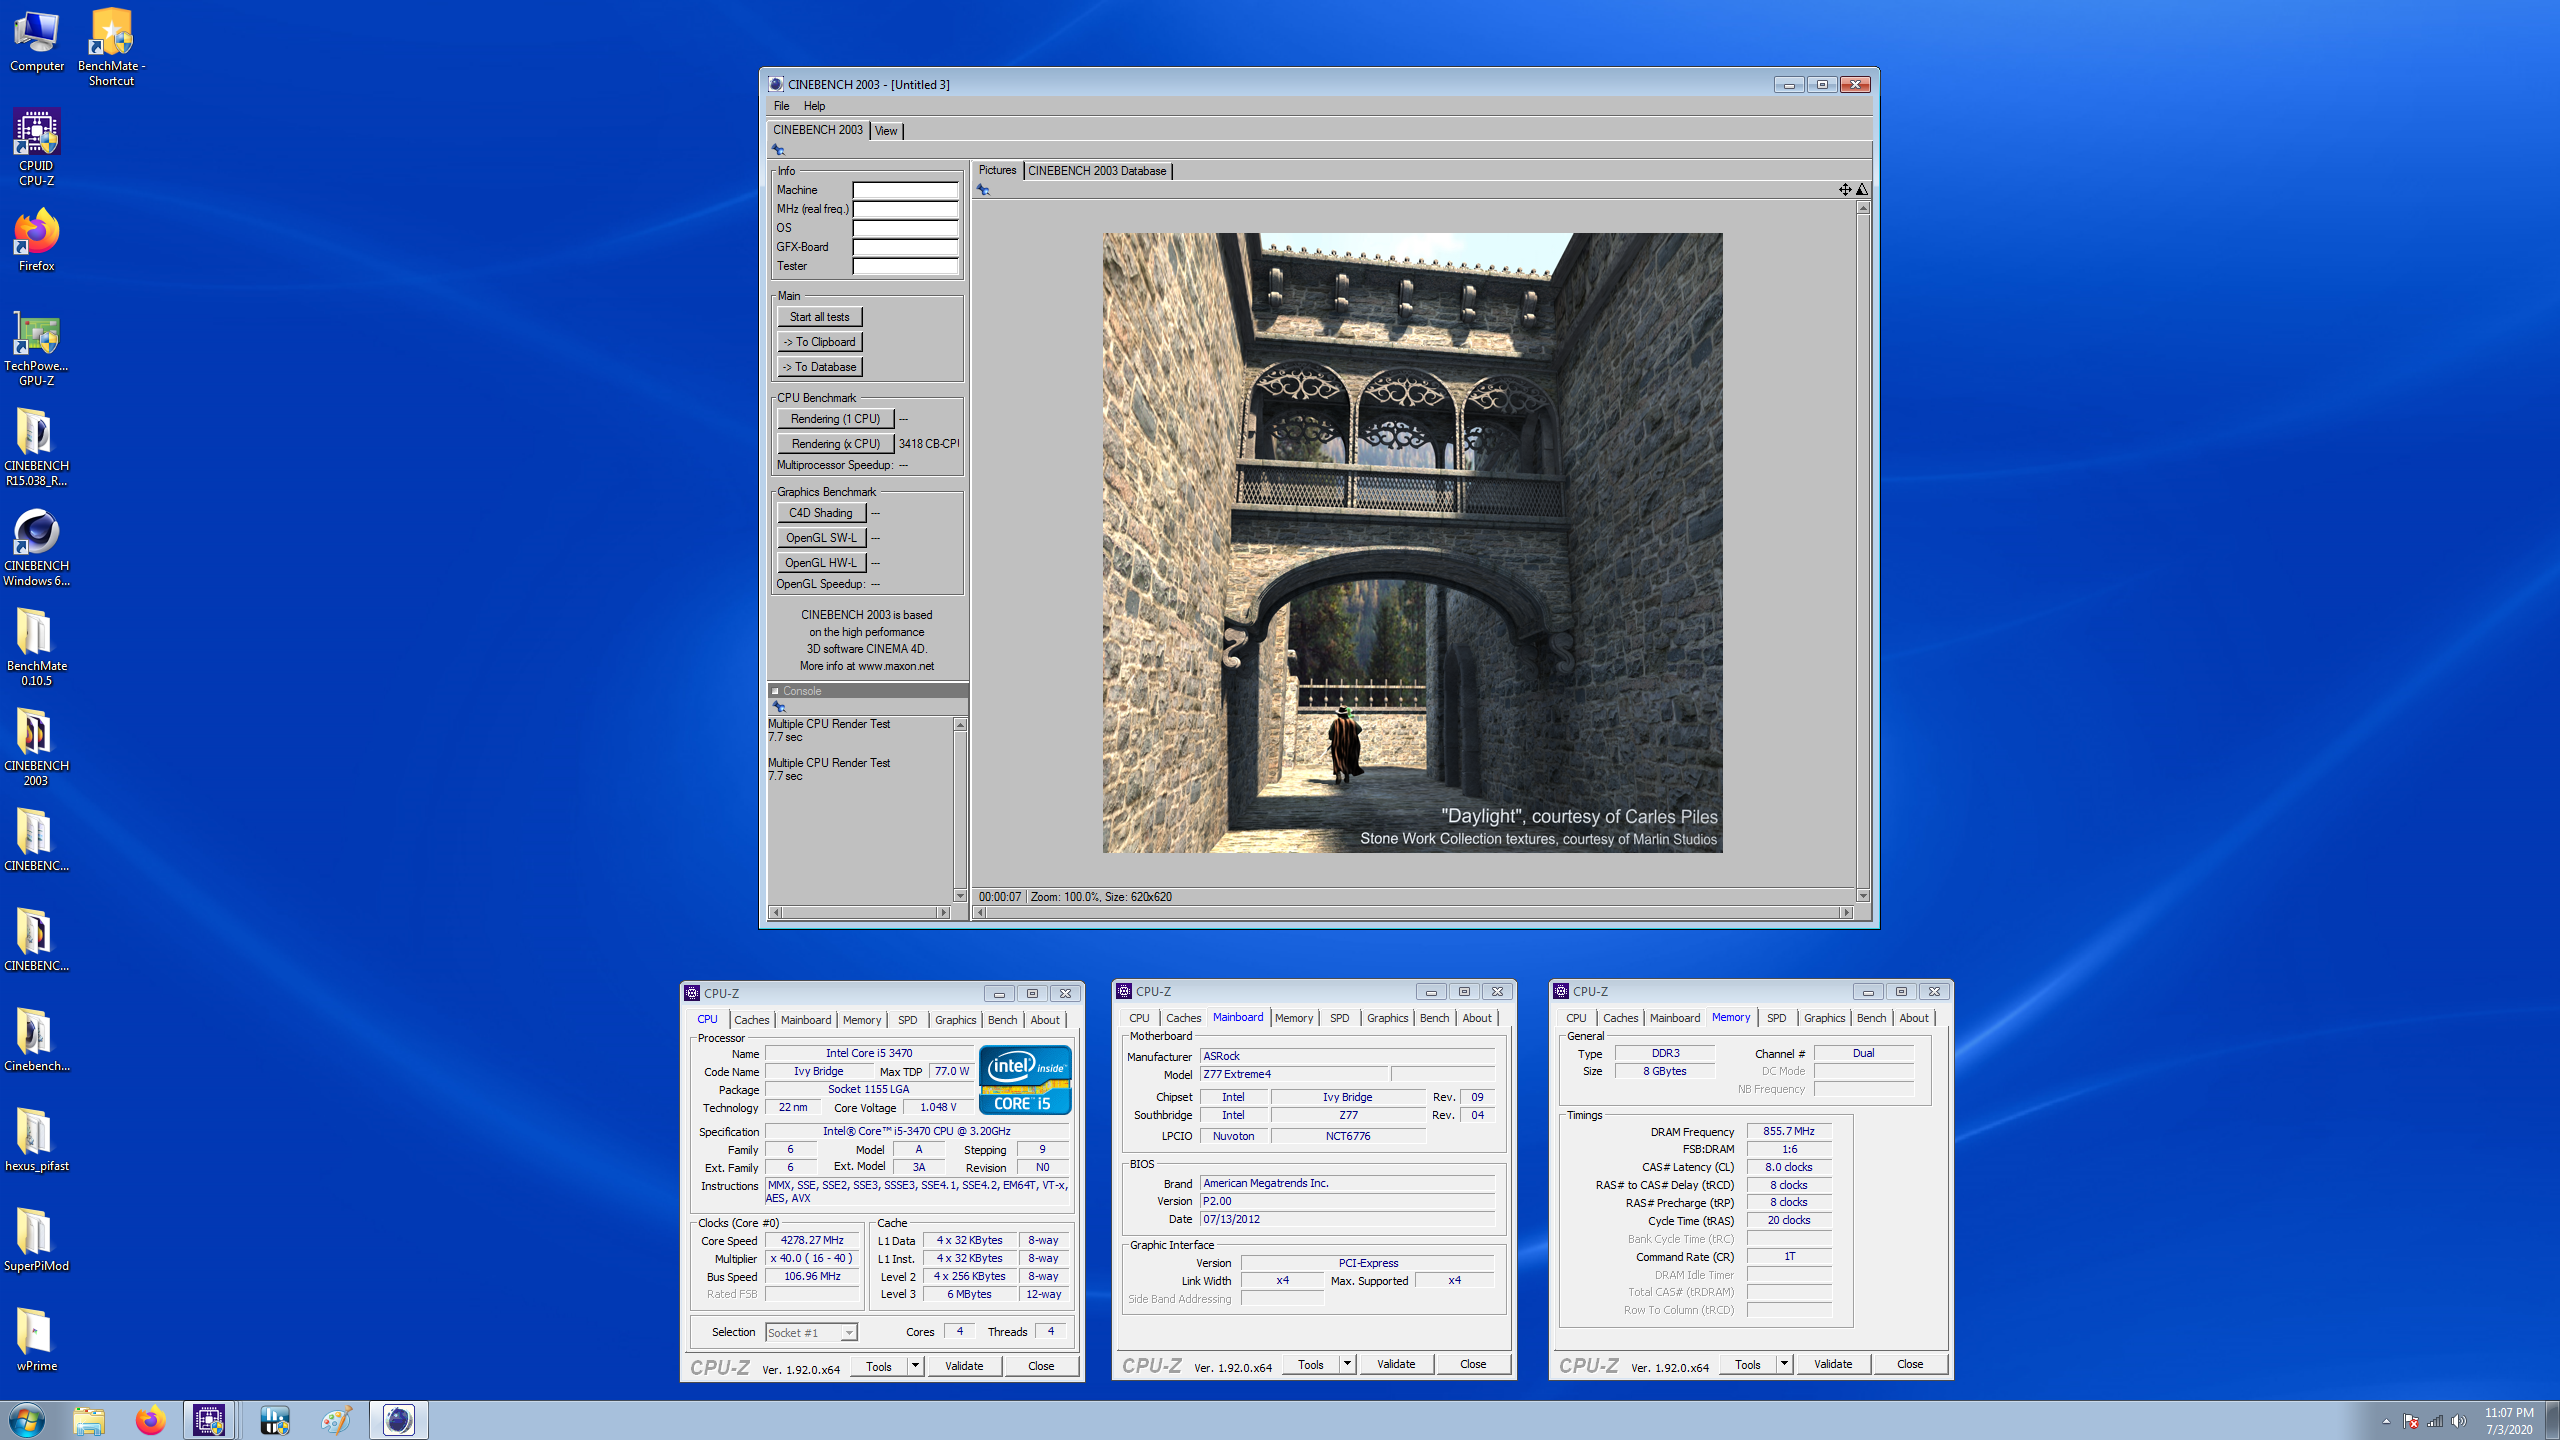Click the Windows Start orb
The image size is (2560, 1440).
[x=26, y=1420]
